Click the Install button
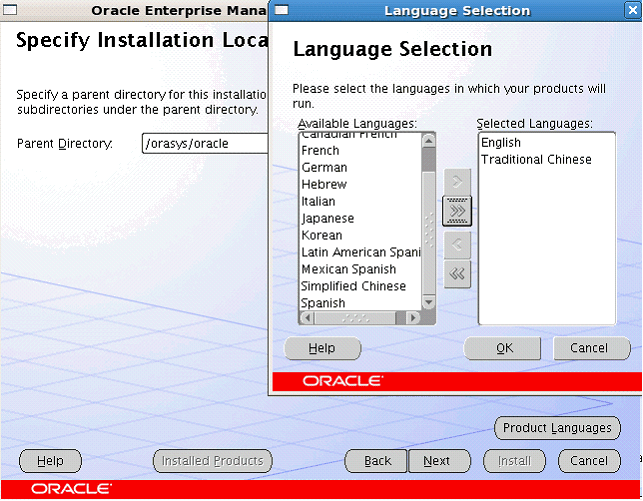 (515, 461)
